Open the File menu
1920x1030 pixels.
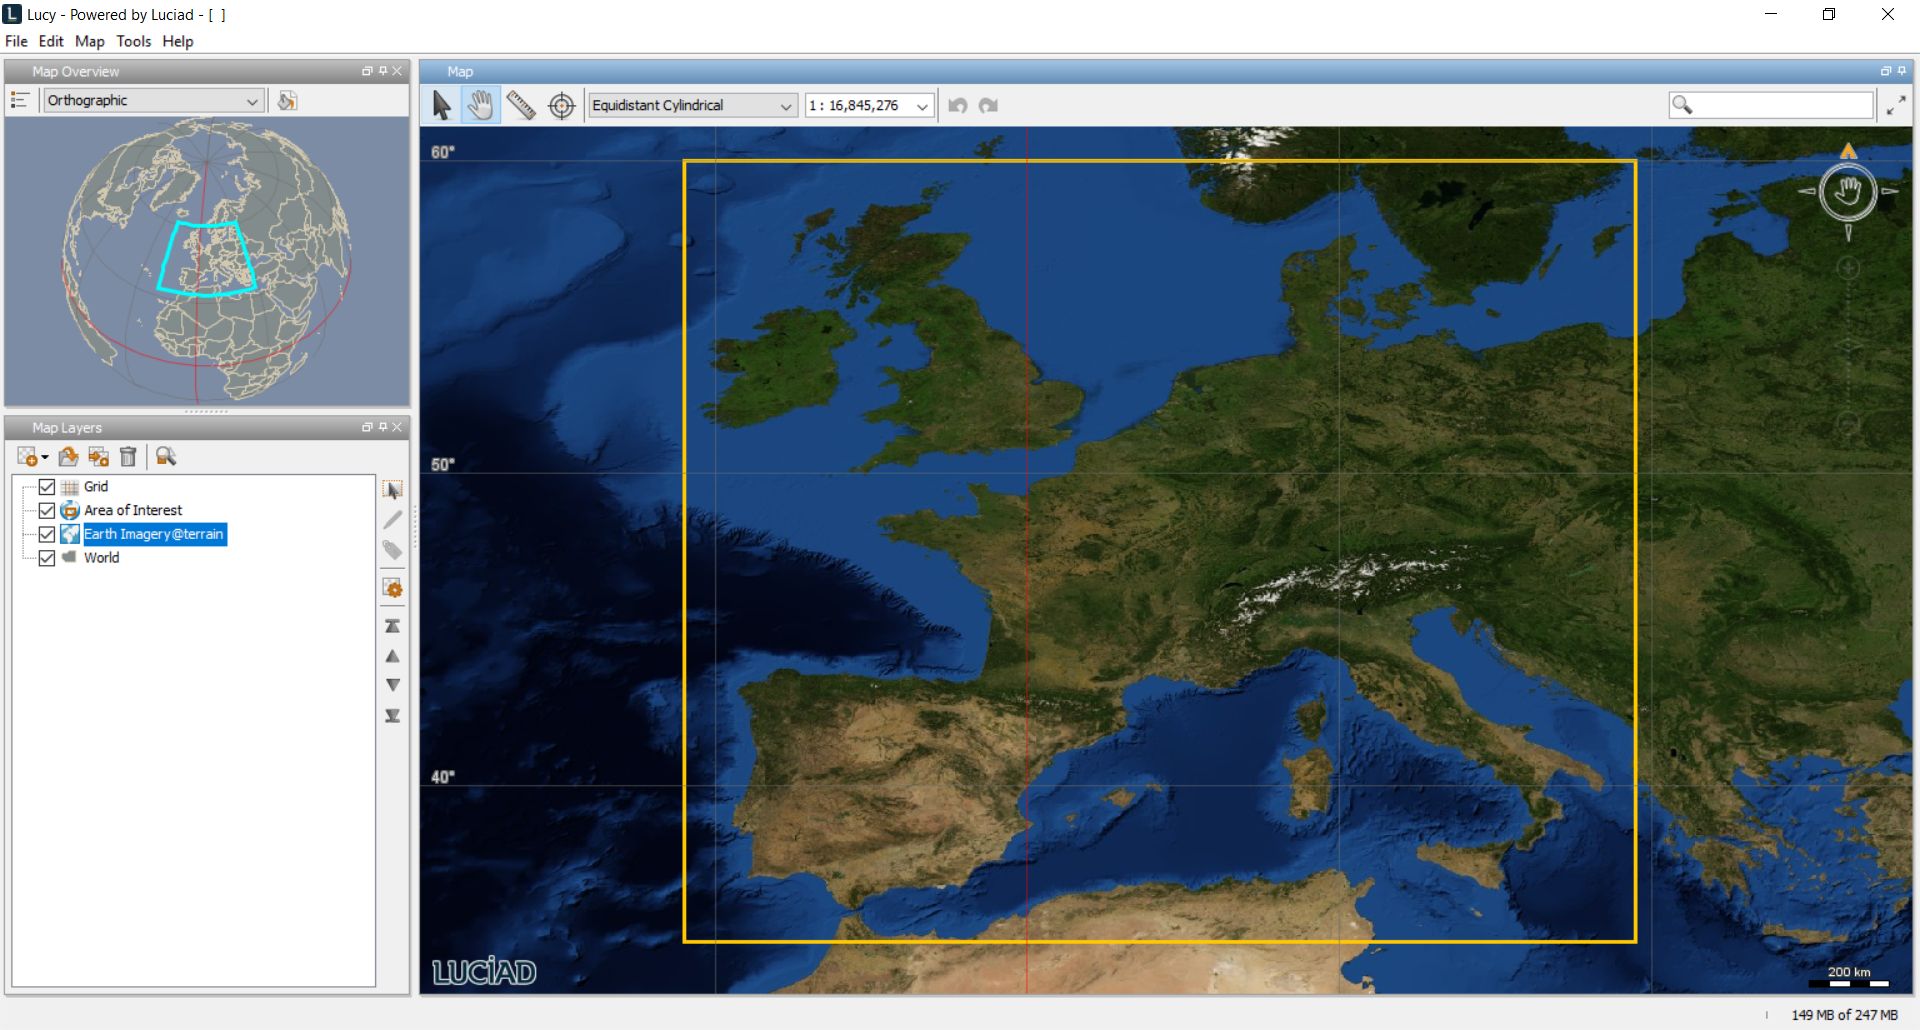pos(16,41)
